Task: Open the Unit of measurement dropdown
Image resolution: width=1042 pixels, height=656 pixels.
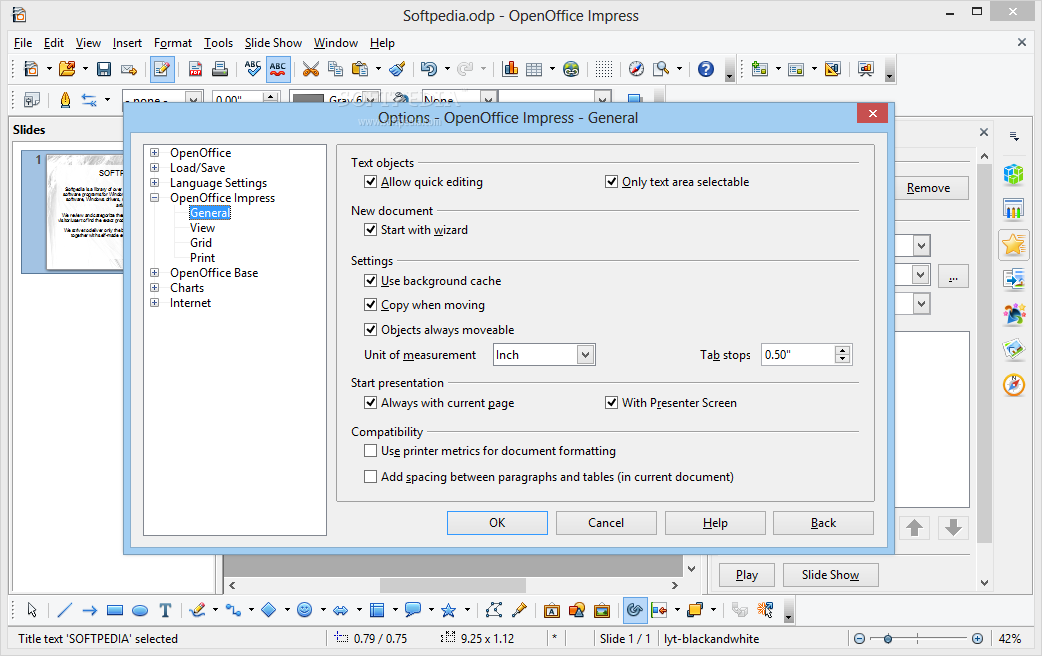Action: (x=585, y=354)
